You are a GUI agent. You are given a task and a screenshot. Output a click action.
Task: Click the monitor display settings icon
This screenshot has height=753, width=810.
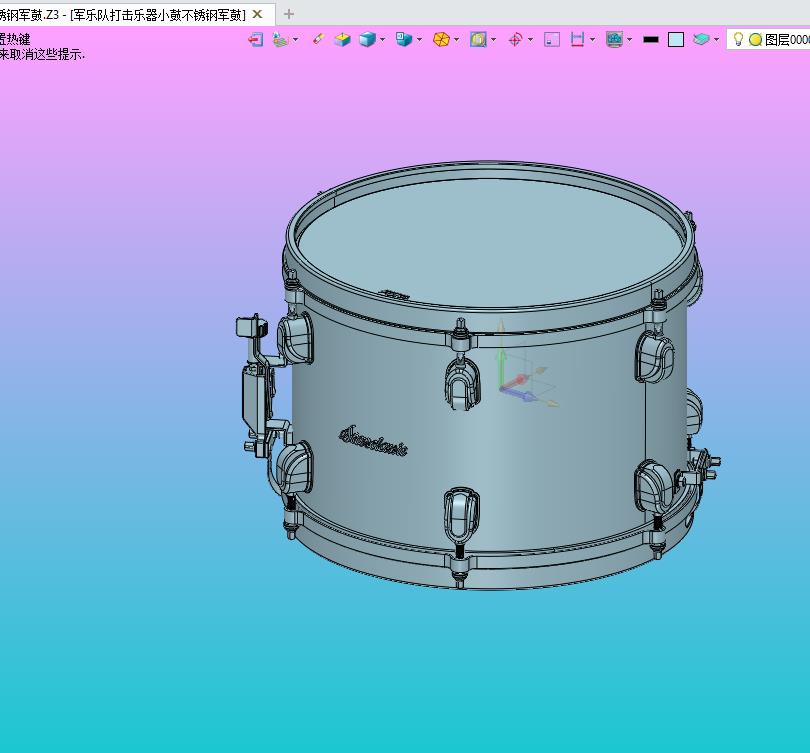tap(614, 40)
